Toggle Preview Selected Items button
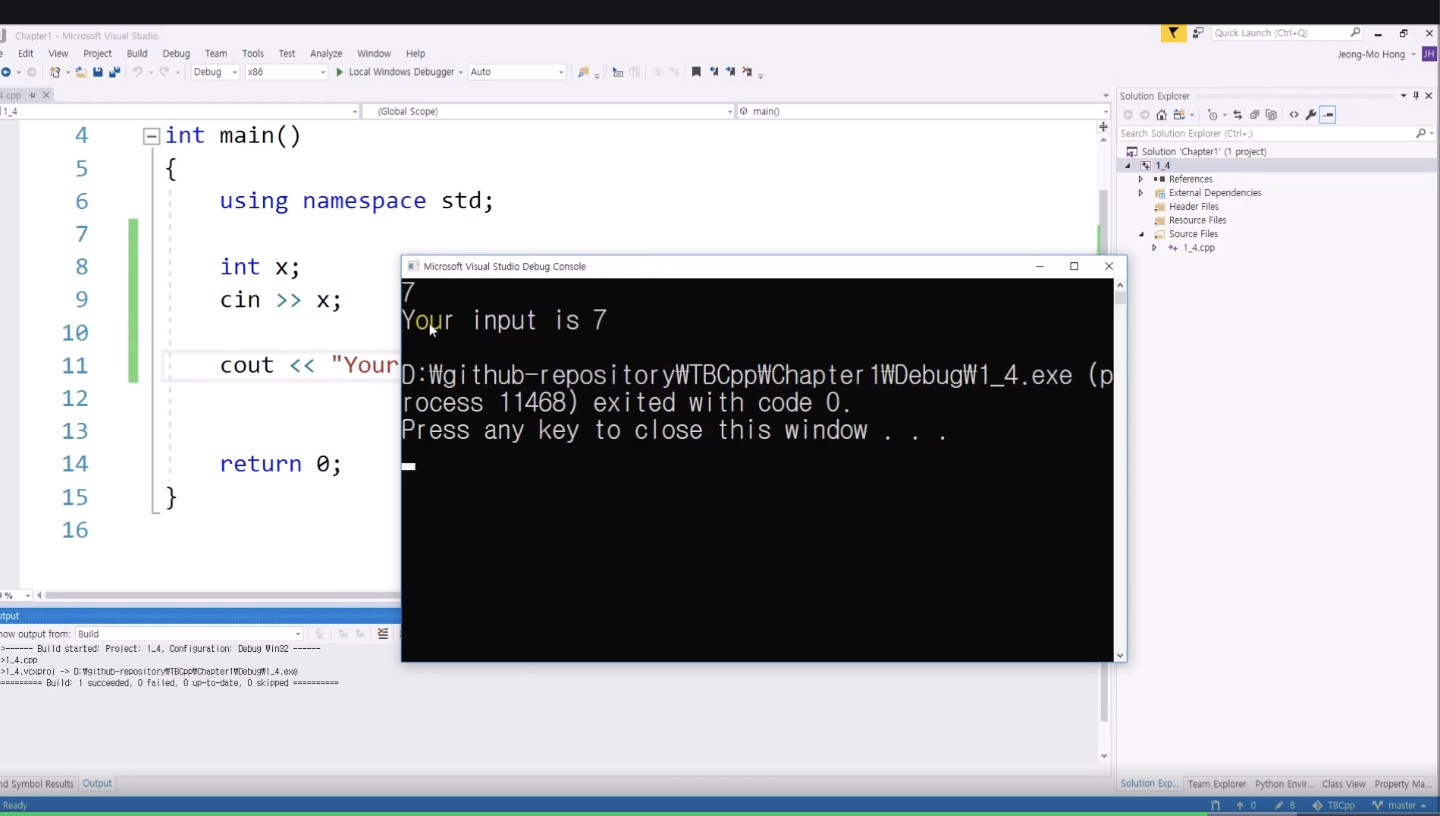Viewport: 1440px width, 816px height. pyautogui.click(x=1327, y=115)
